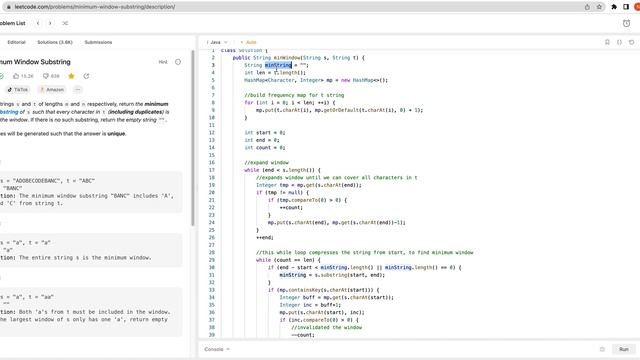The height and width of the screenshot is (360, 640).
Task: Click the Run button
Action: (624, 349)
